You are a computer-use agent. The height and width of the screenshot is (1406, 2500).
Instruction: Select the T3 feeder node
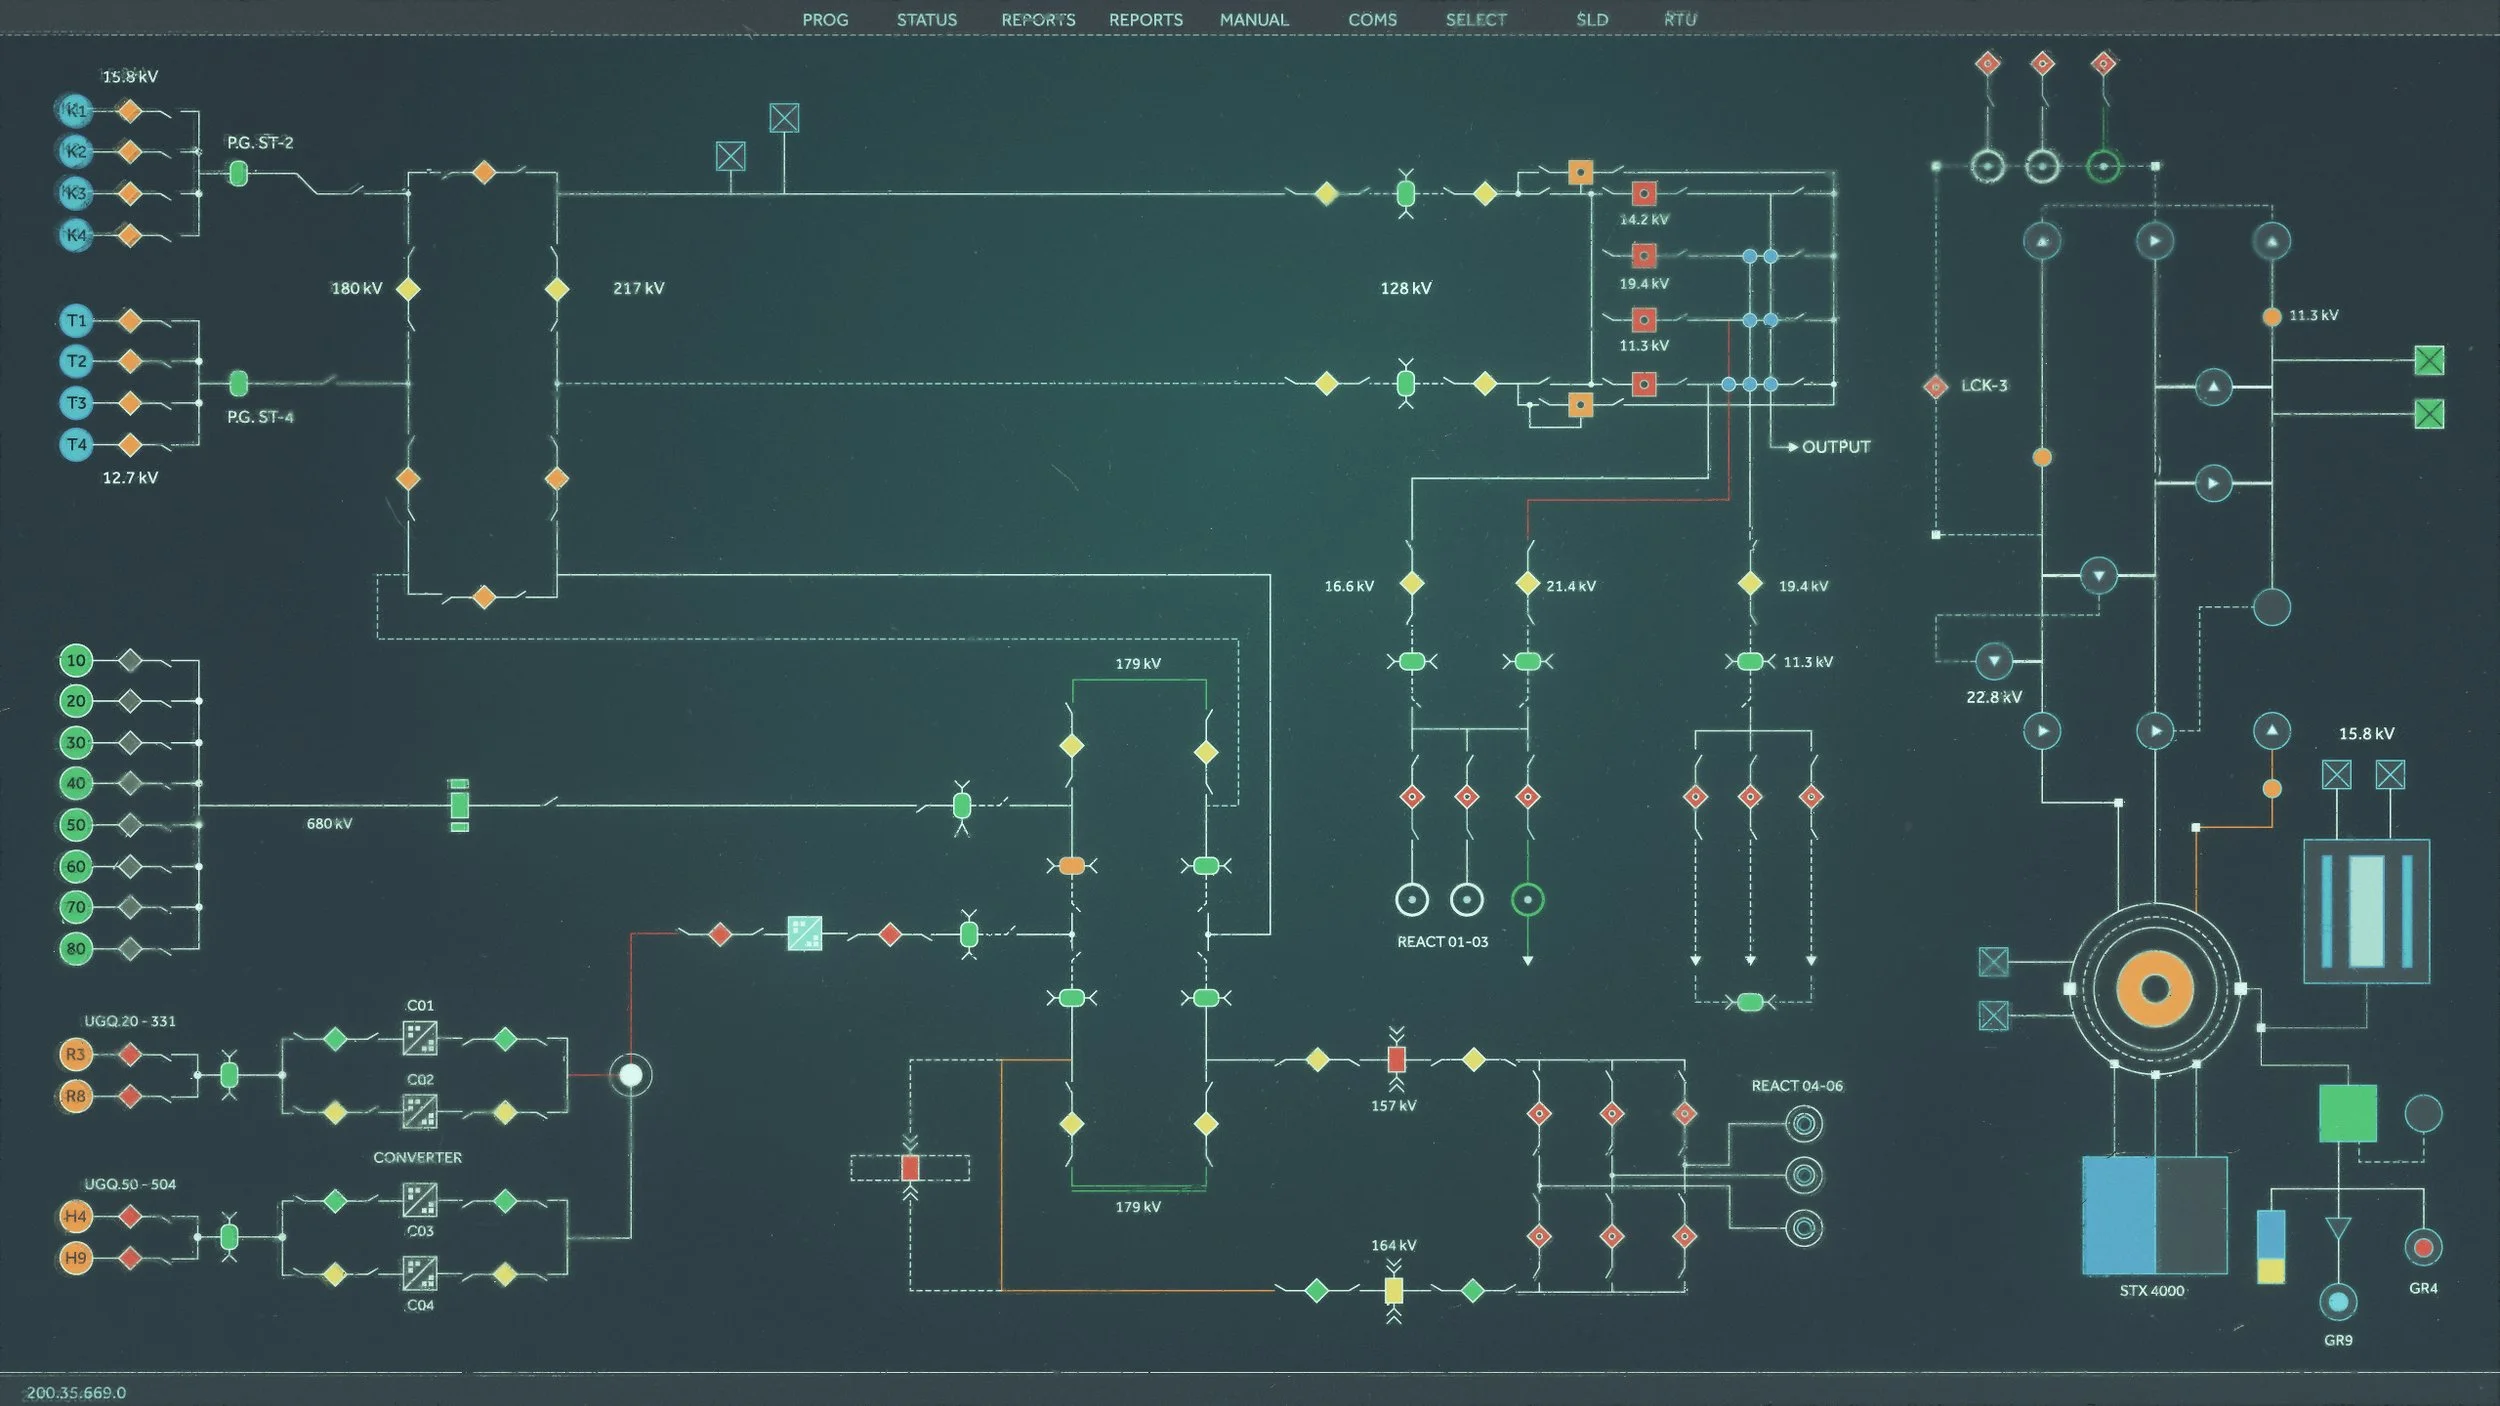[76, 403]
